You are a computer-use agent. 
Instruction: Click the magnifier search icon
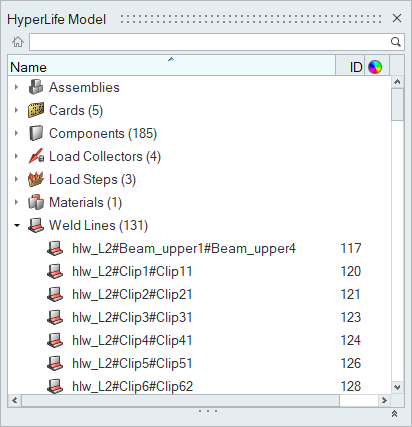(396, 42)
